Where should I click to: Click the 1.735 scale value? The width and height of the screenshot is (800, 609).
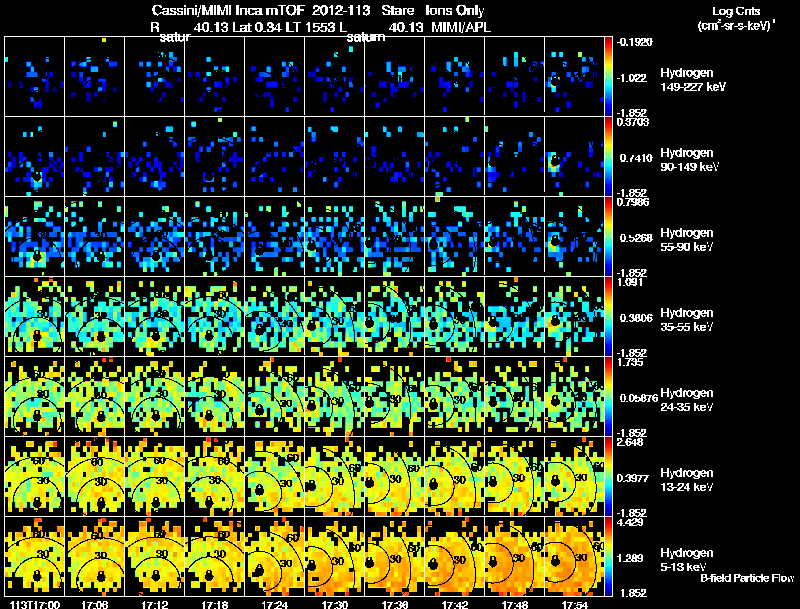point(630,362)
